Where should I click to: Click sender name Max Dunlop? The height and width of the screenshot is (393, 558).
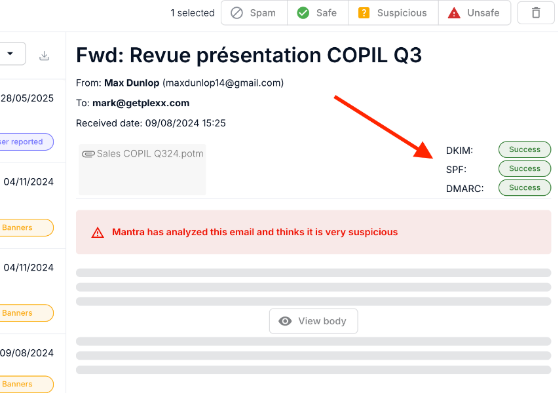click(132, 83)
